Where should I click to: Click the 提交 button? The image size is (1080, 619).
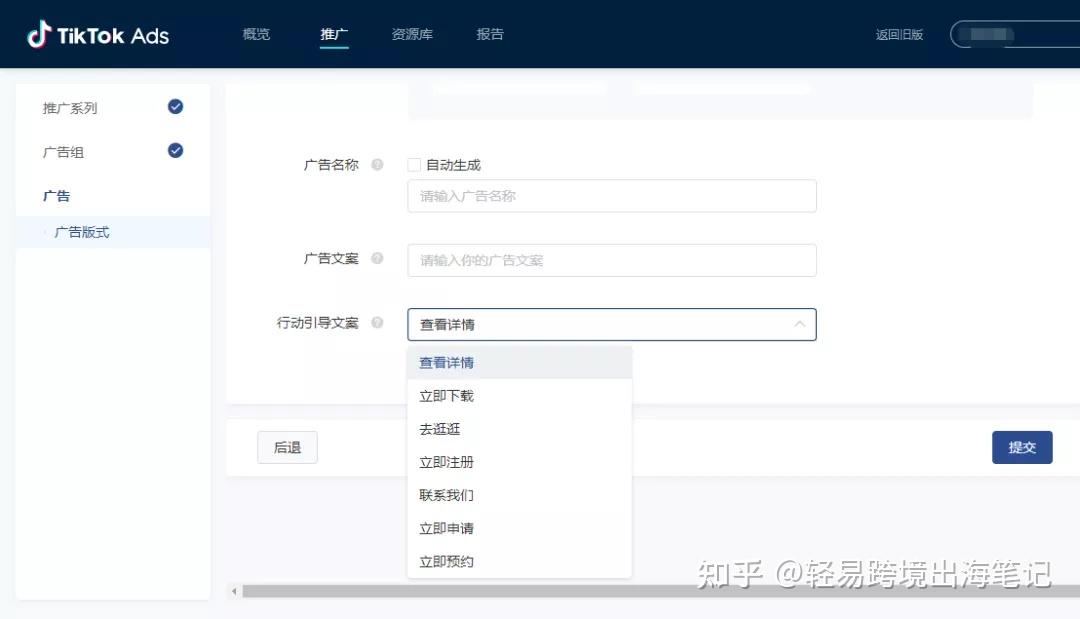(x=1021, y=447)
